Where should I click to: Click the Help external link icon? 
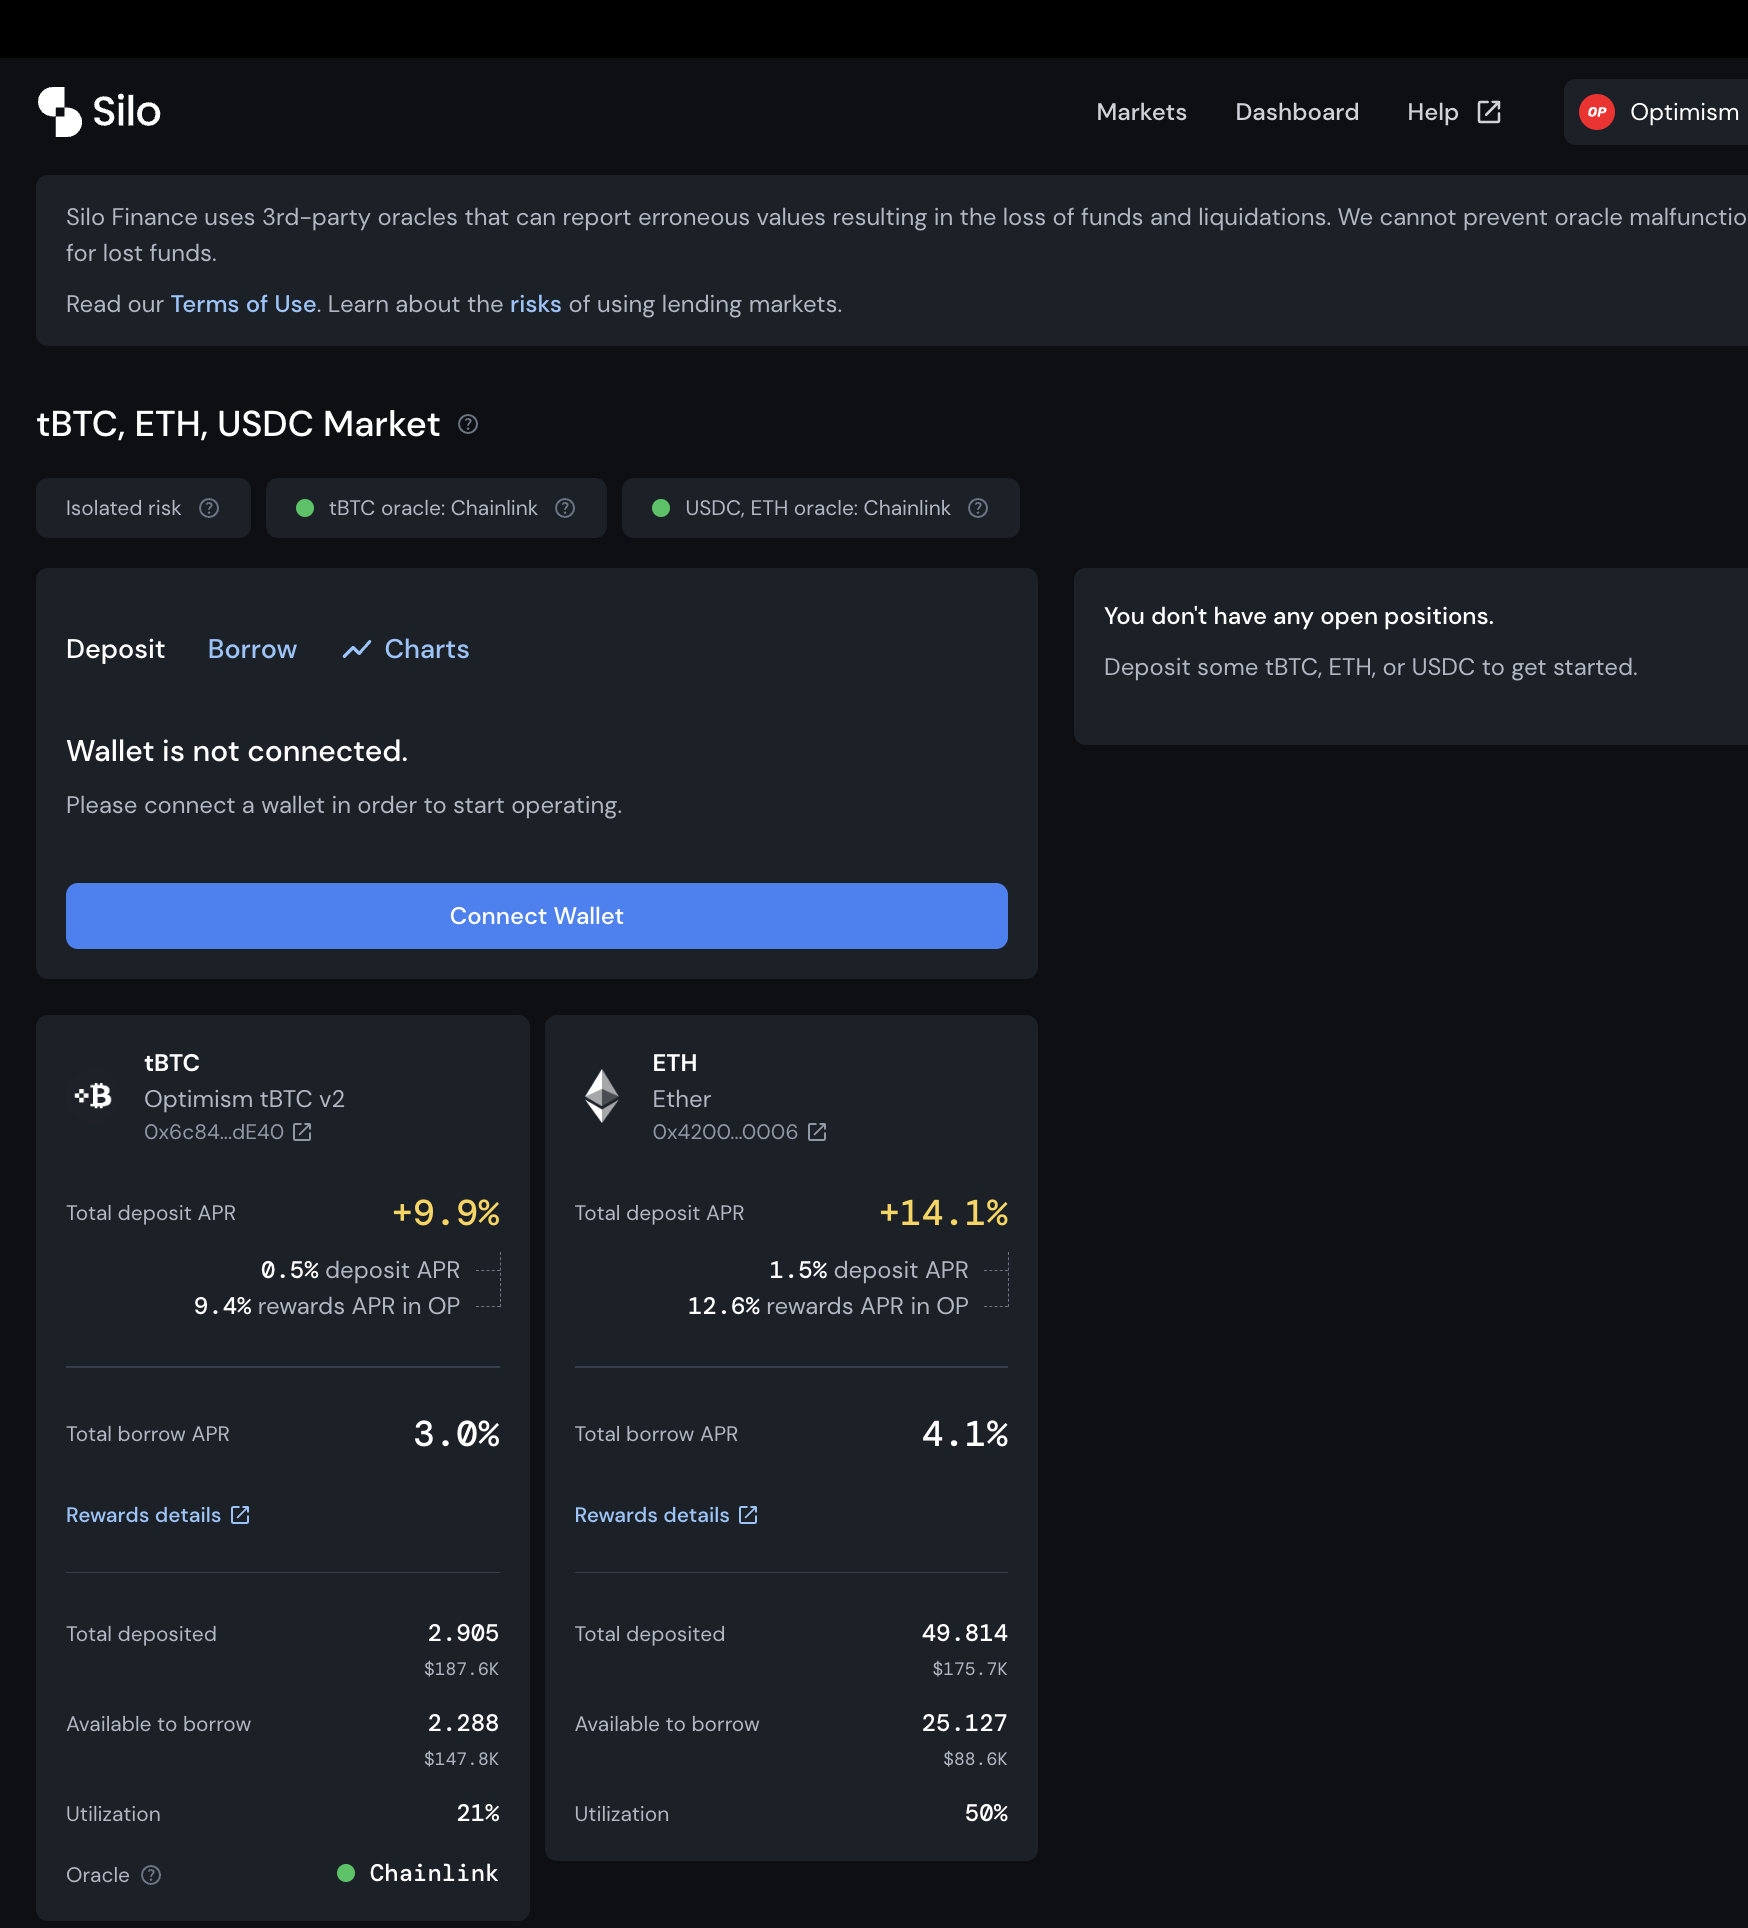tap(1489, 112)
